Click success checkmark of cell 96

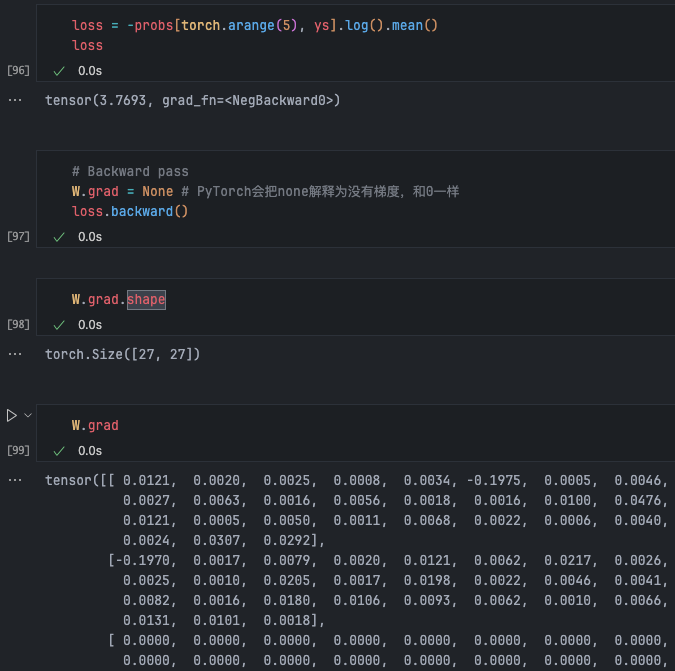click(59, 71)
